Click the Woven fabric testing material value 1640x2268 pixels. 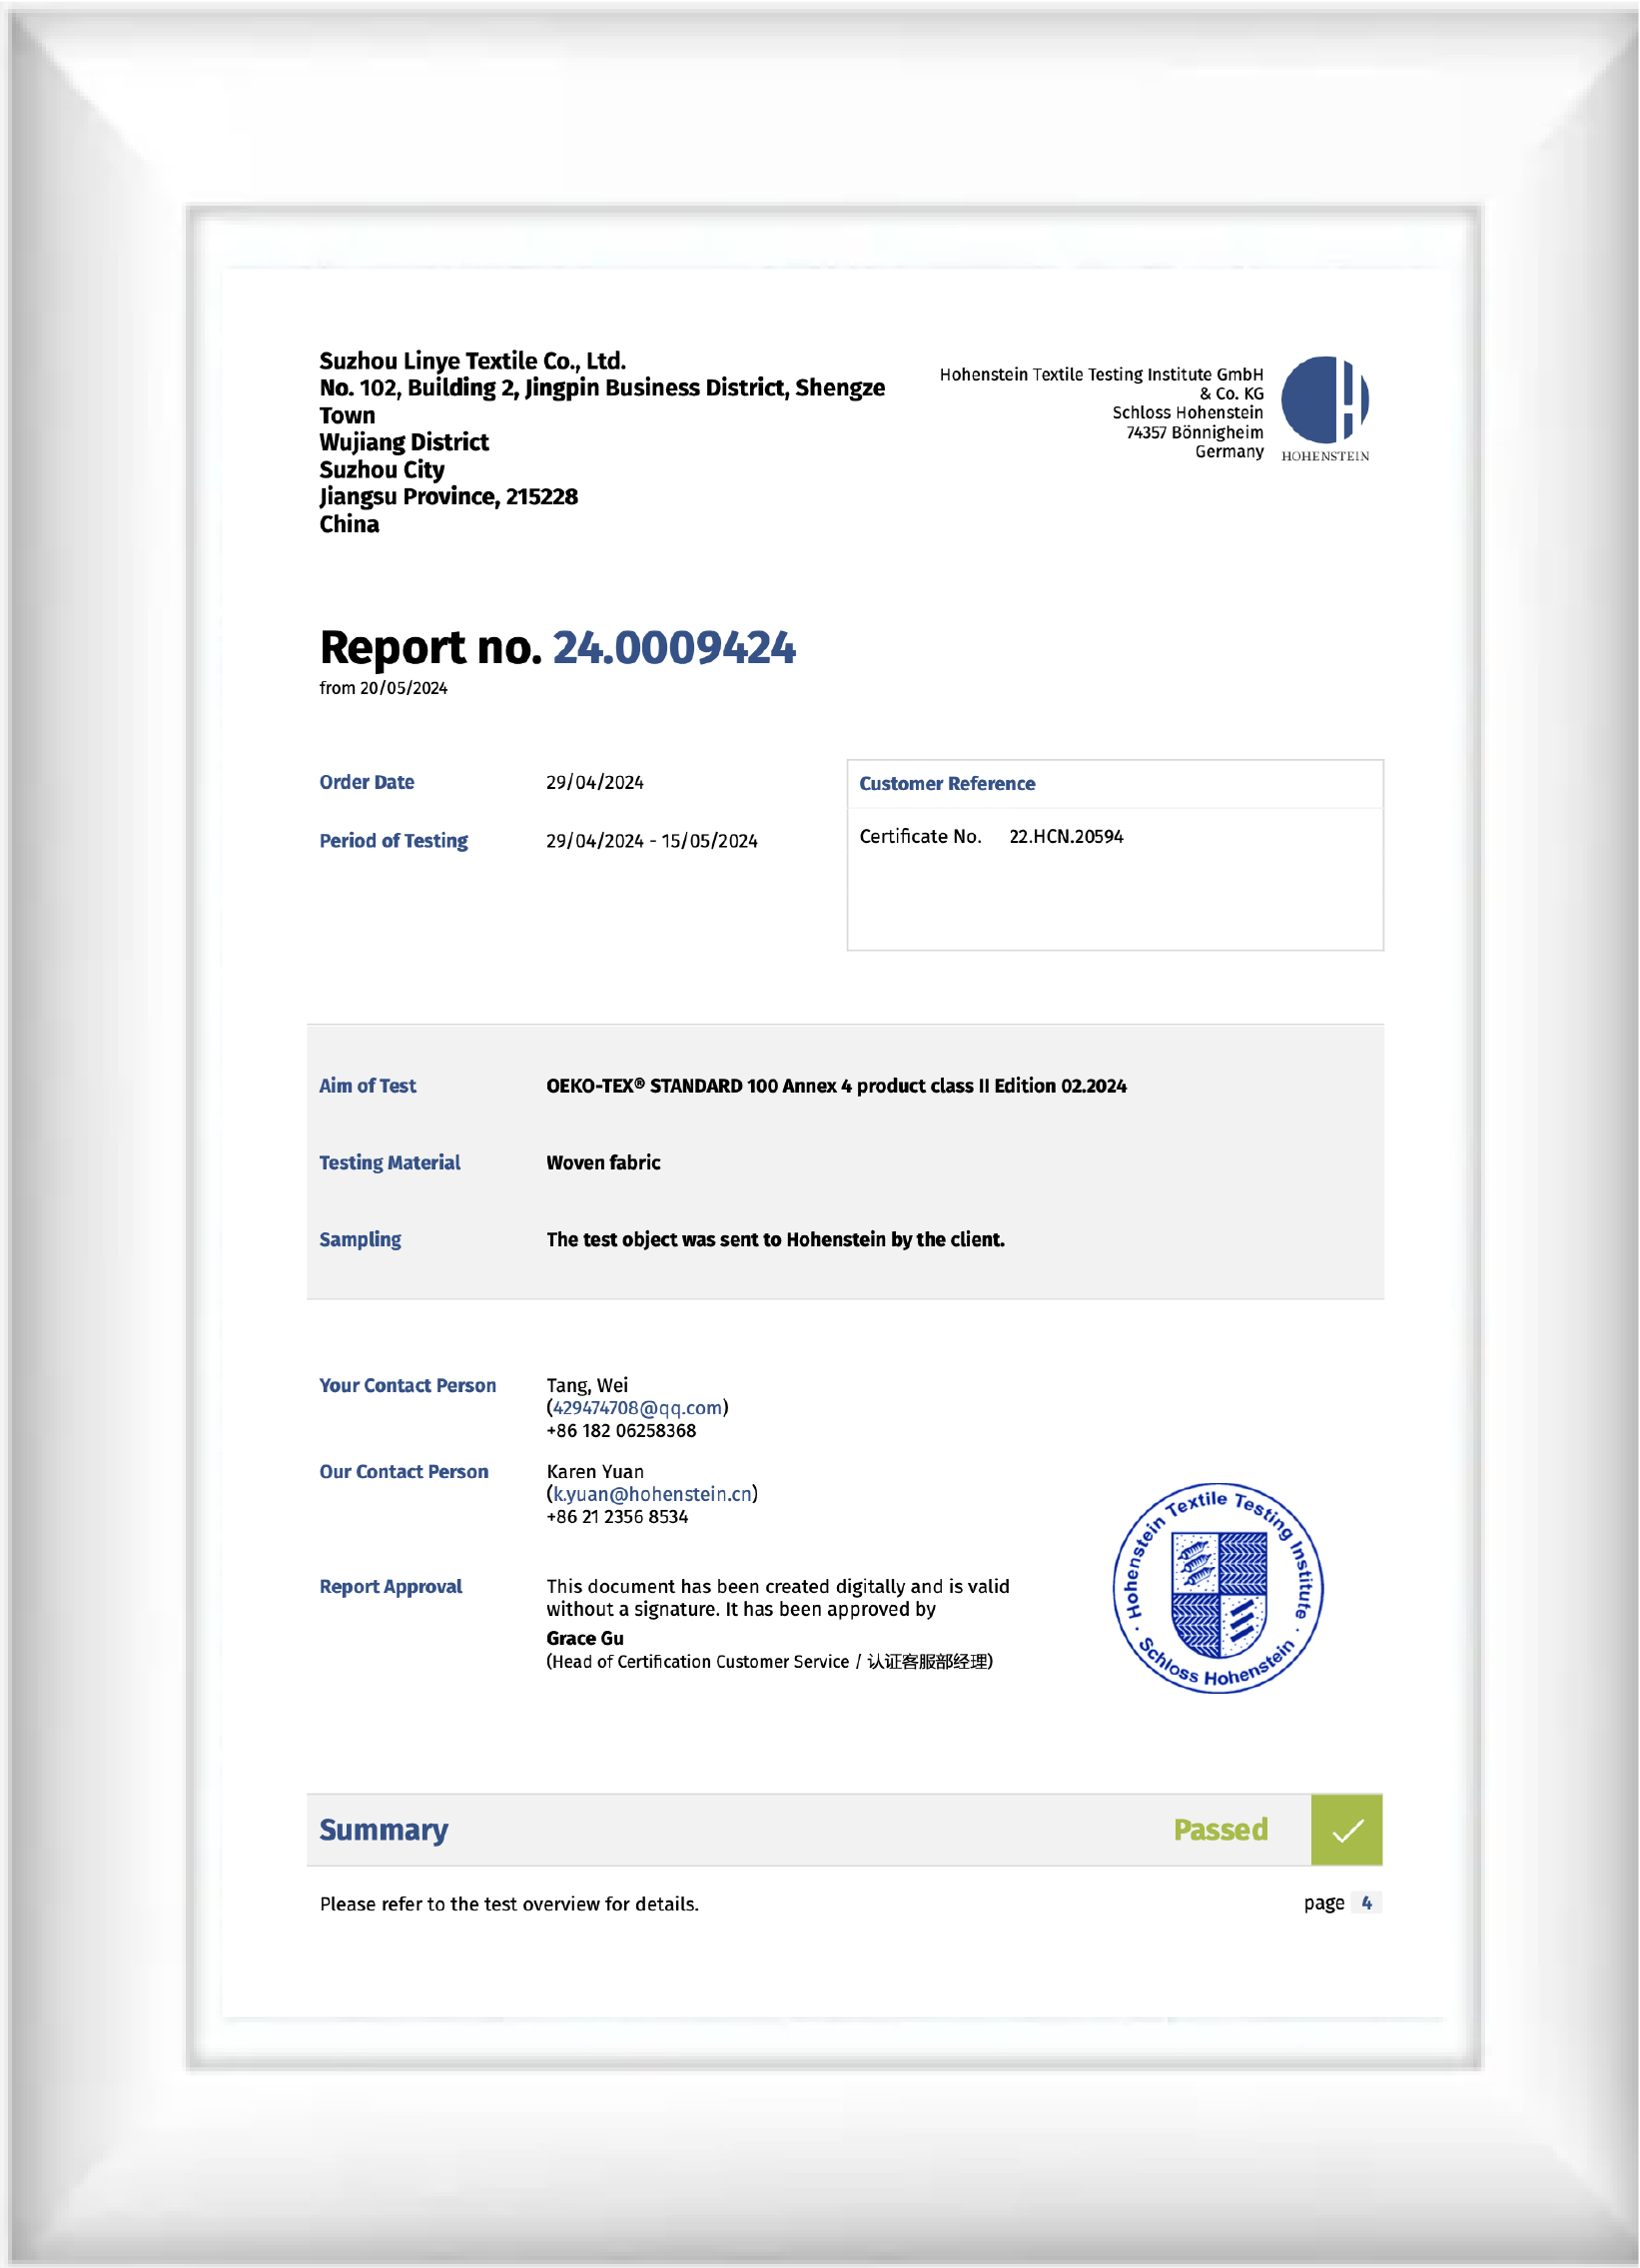tap(603, 1163)
